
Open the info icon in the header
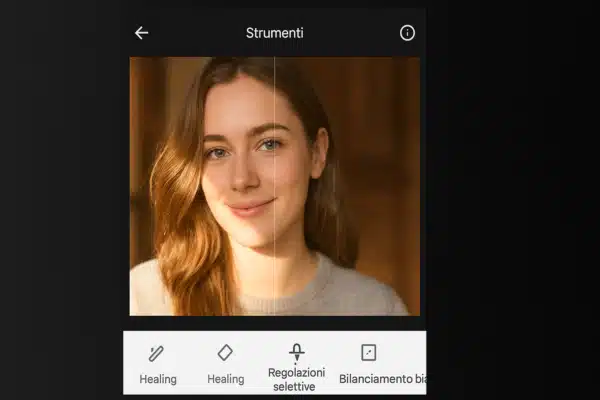[x=407, y=33]
